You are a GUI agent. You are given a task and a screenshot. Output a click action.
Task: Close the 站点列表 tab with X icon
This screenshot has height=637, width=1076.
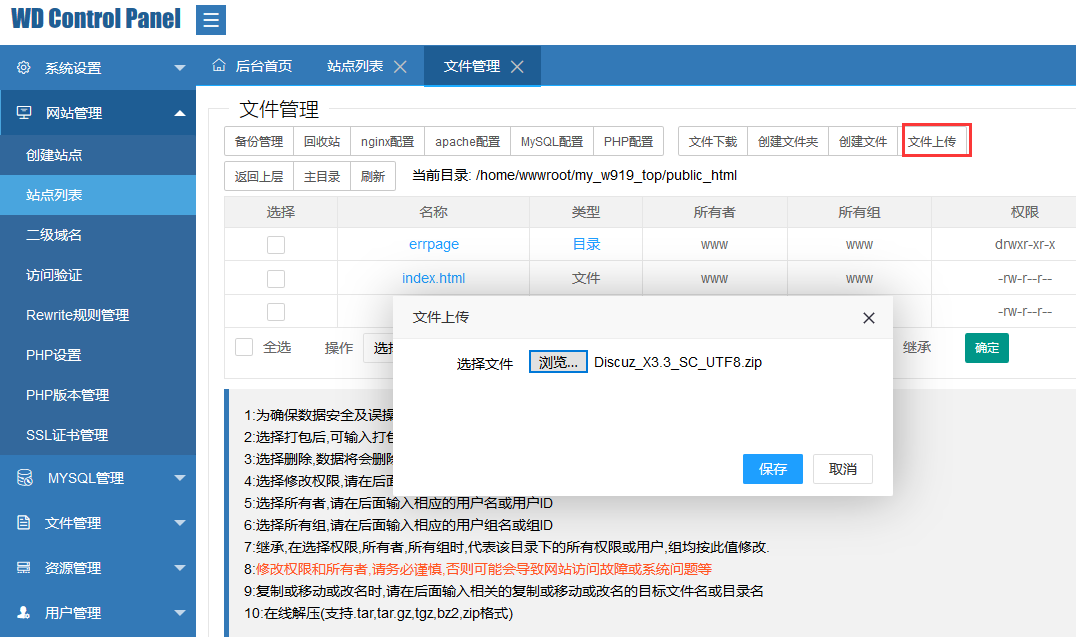pos(400,67)
